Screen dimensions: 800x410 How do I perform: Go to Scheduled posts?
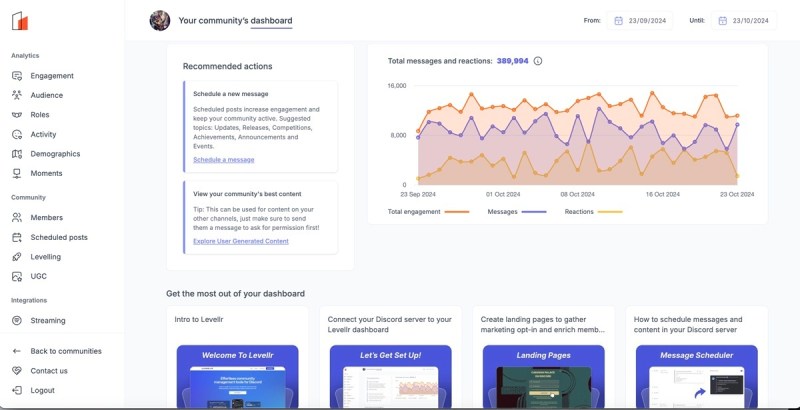pyautogui.click(x=59, y=237)
